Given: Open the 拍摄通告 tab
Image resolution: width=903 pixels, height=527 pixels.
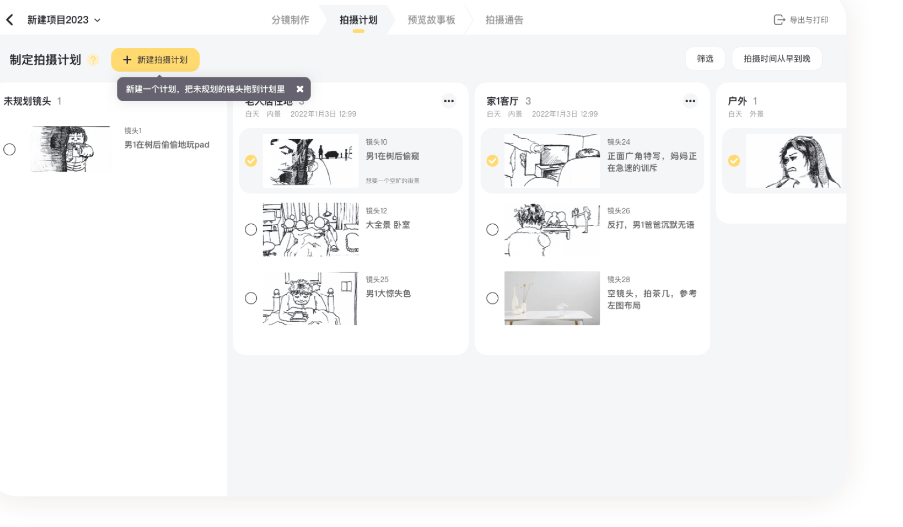Looking at the screenshot, I should [x=504, y=20].
